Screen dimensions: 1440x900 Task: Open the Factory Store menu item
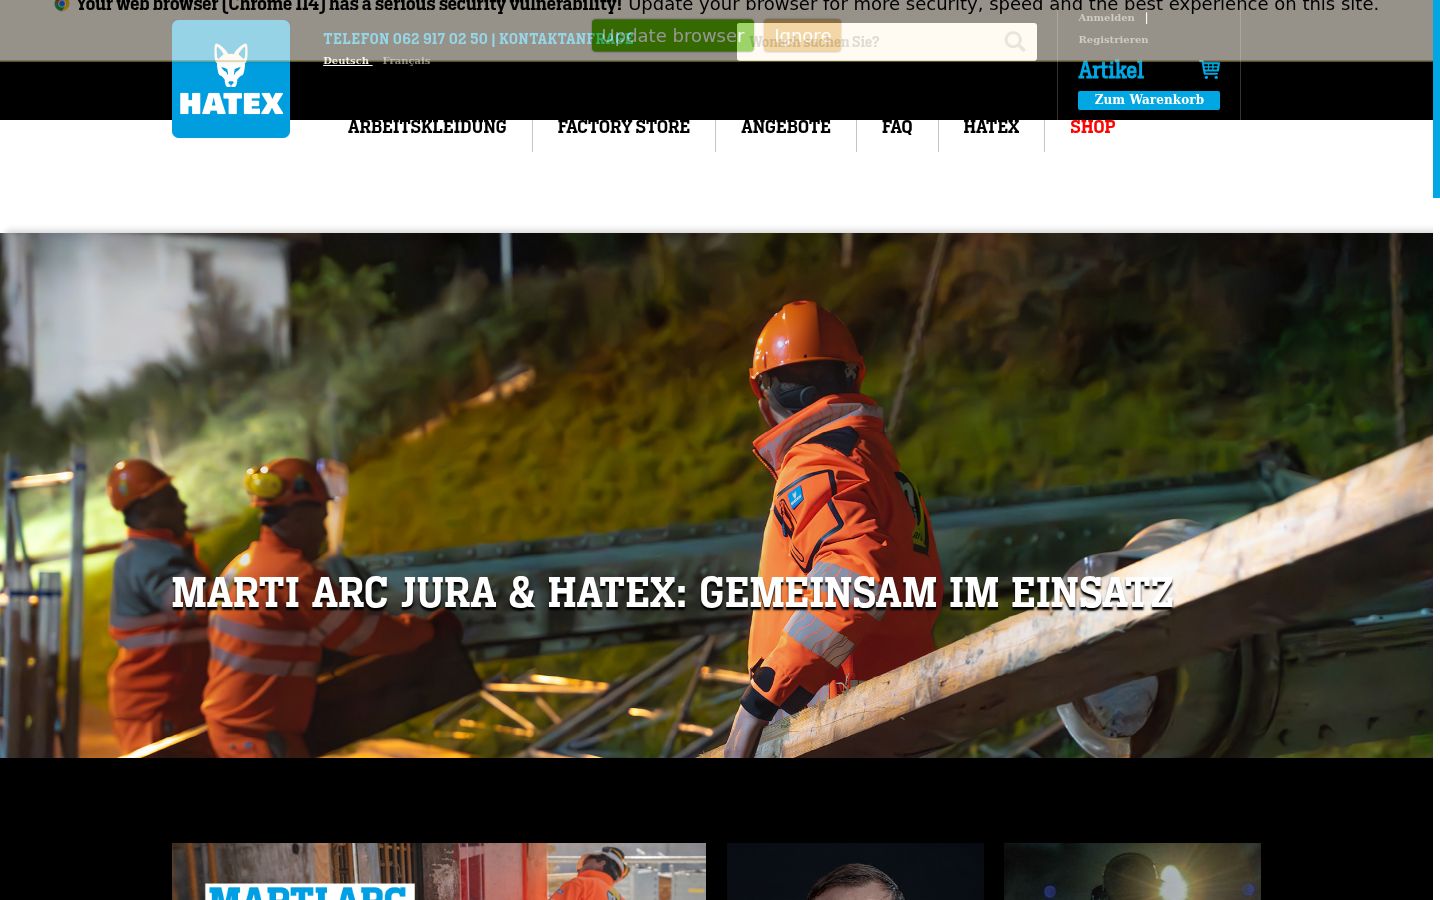click(624, 127)
